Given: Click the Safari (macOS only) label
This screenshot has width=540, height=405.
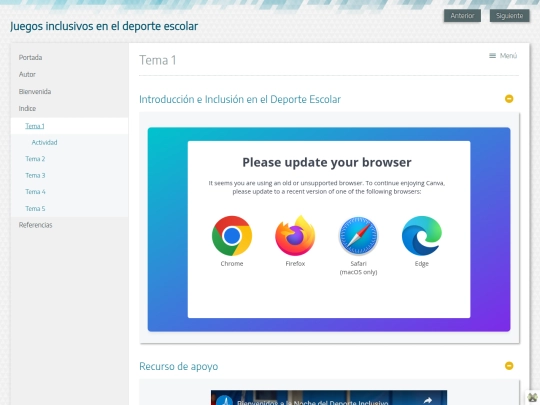Looking at the screenshot, I should coord(358,268).
